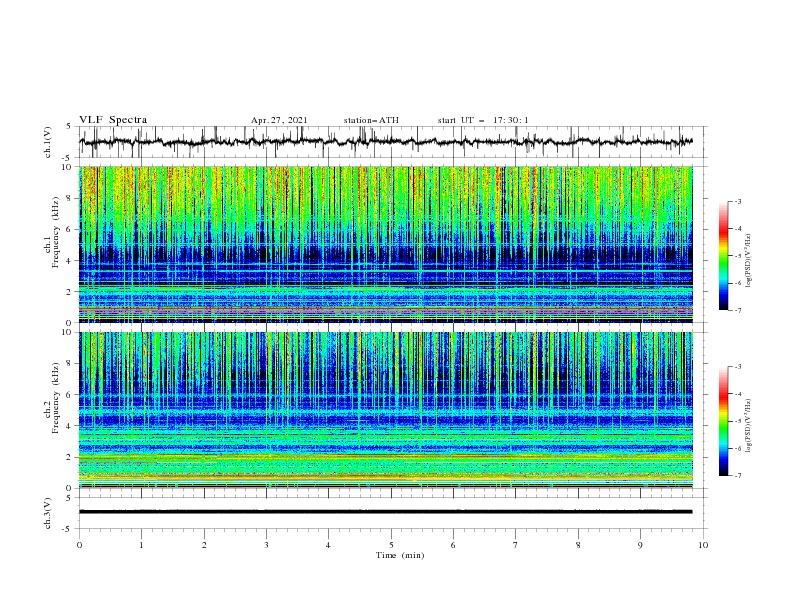Click the "1" minute tick on time axis
This screenshot has height=612, width=792.
click(141, 545)
